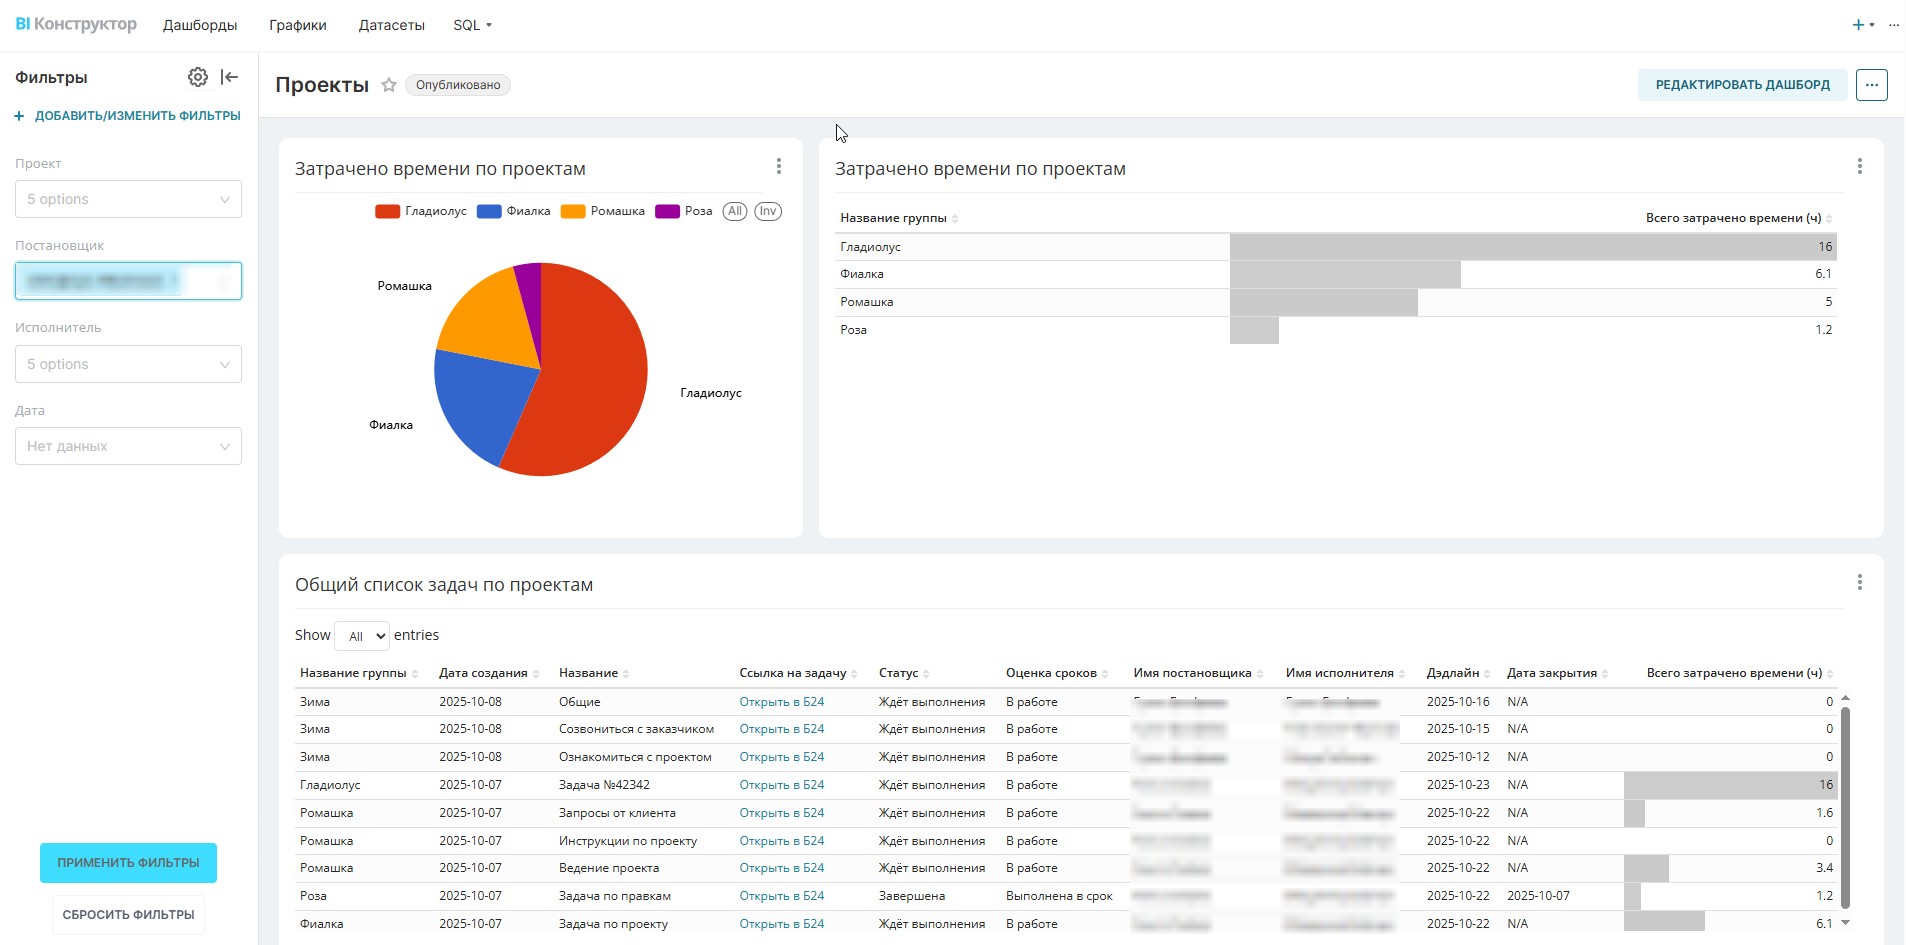Viewport: 1906px width, 945px height.
Task: Favorite the Проекты dashboard with star
Action: point(389,85)
